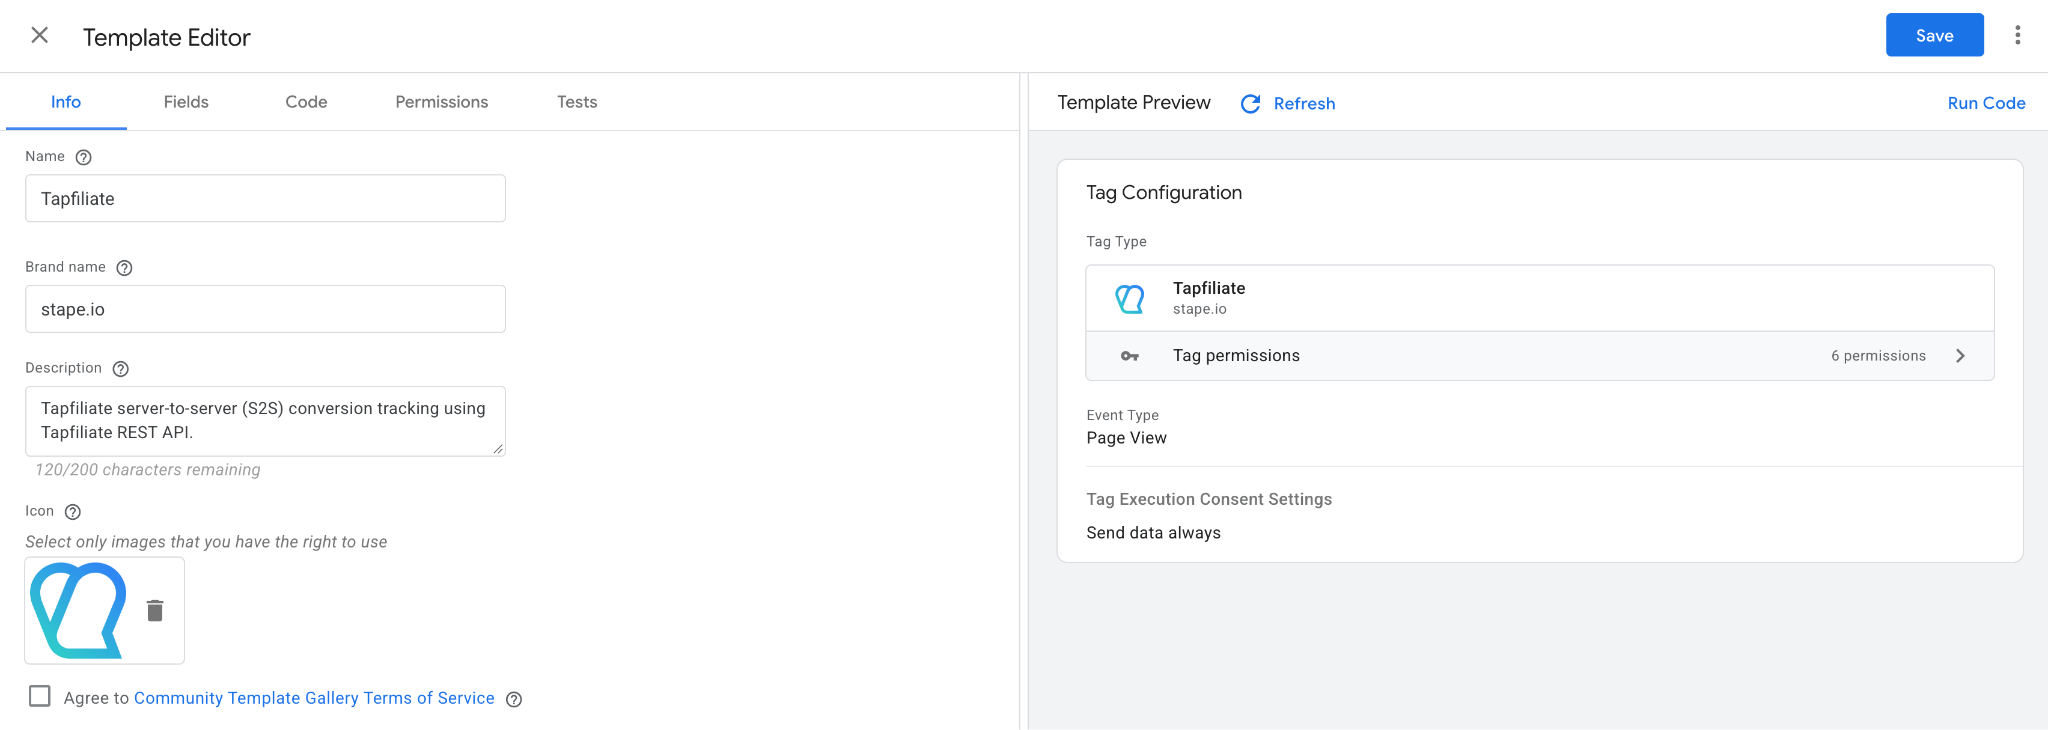Screen dimensions: 2048x730
Task: Close the Template Editor with the X icon
Action: tap(40, 36)
